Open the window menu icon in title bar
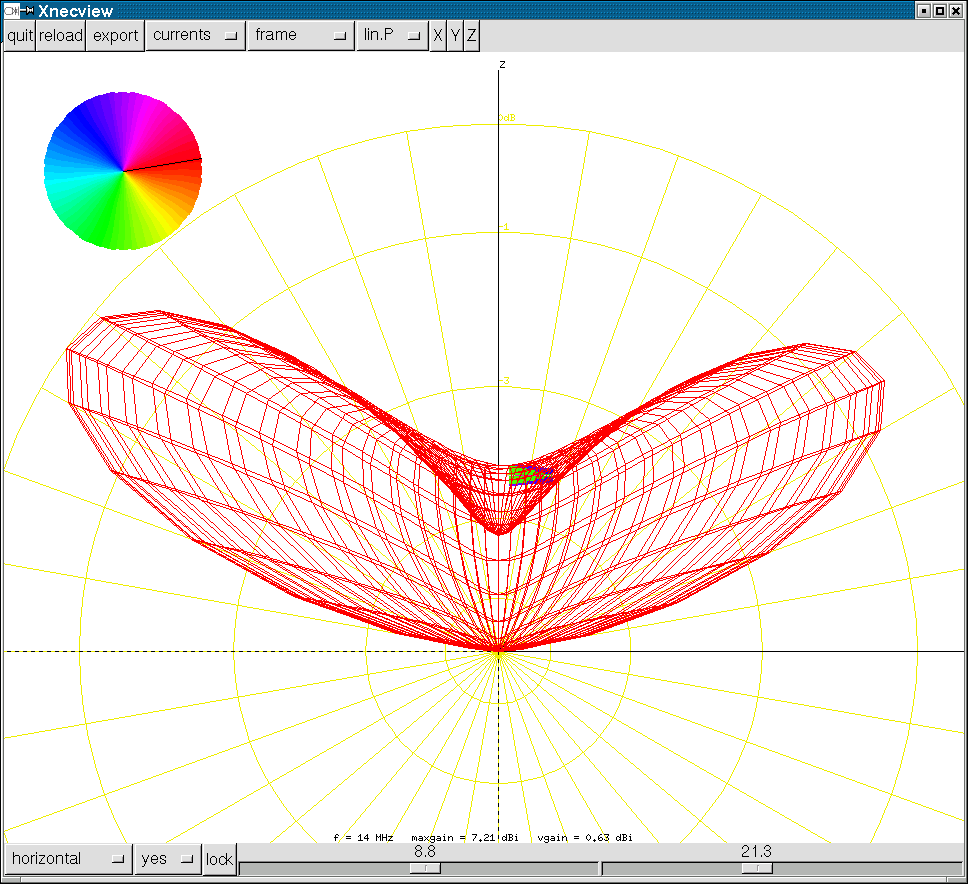 coord(10,10)
